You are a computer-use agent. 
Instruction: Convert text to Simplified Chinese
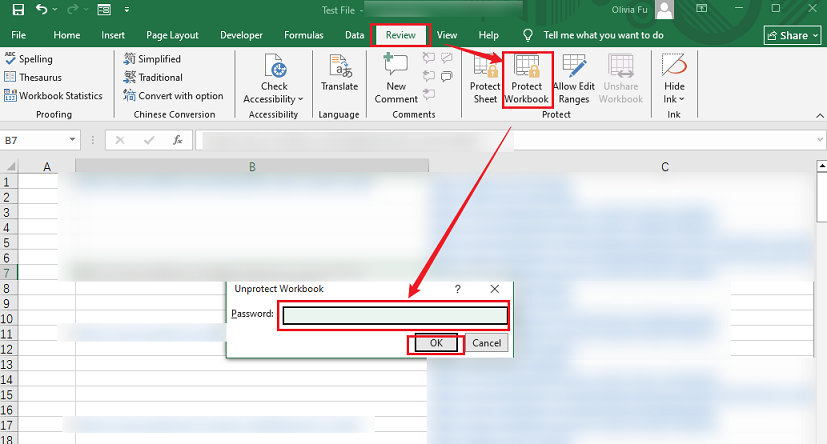click(152, 59)
